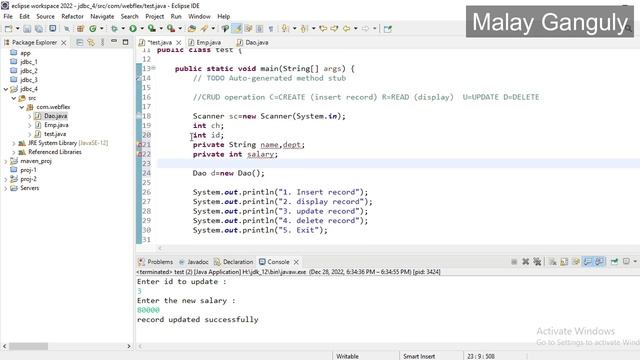
Task: Toggle Link with Editor in Package Explorer
Action: click(91, 42)
